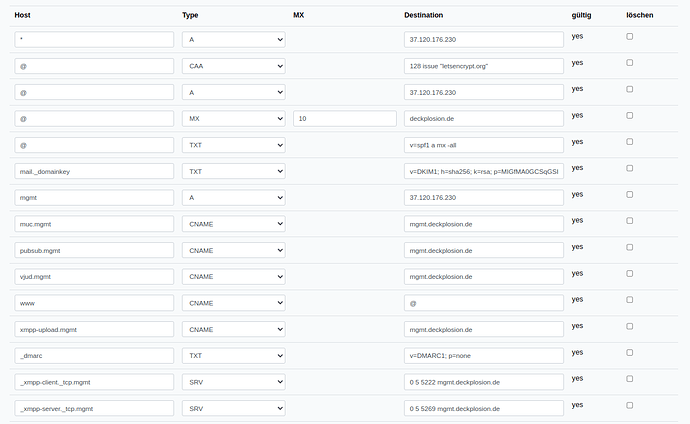Tick the delete checkbox for _dmarc row
This screenshot has height=424, width=690.
tap(630, 352)
